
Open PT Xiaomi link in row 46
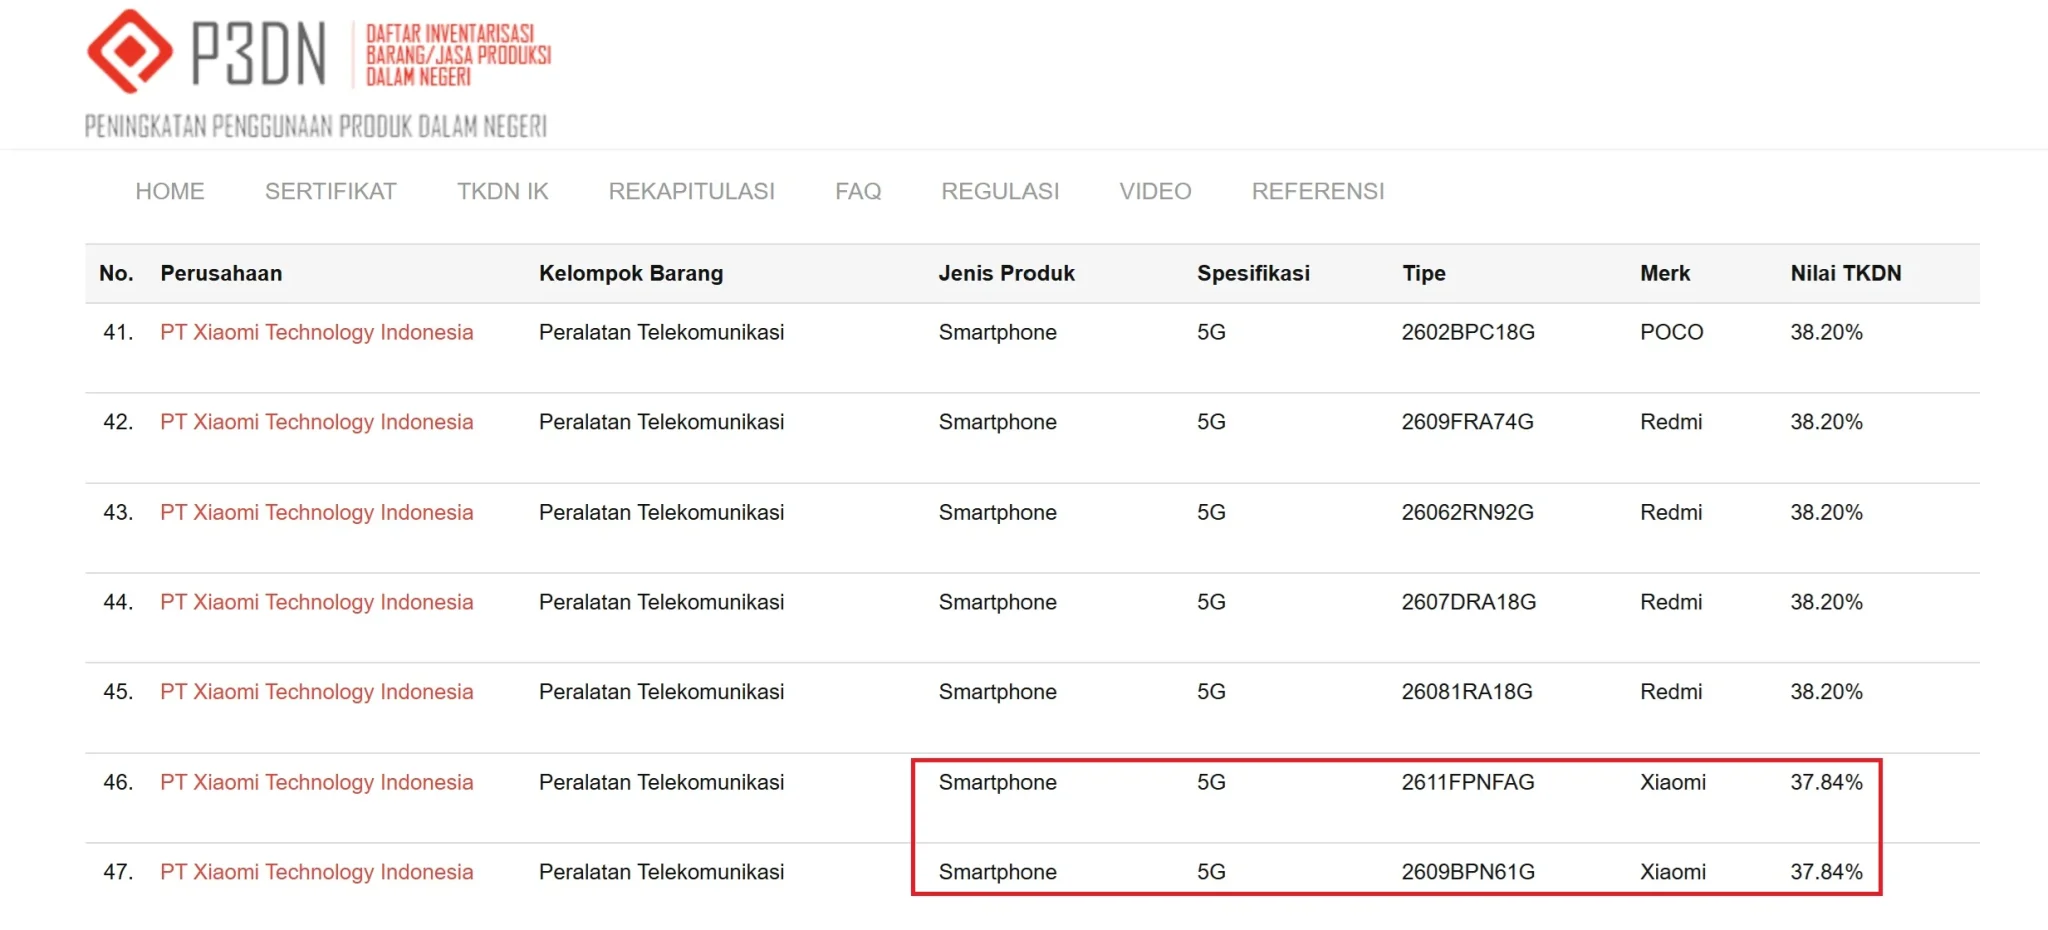coord(317,782)
